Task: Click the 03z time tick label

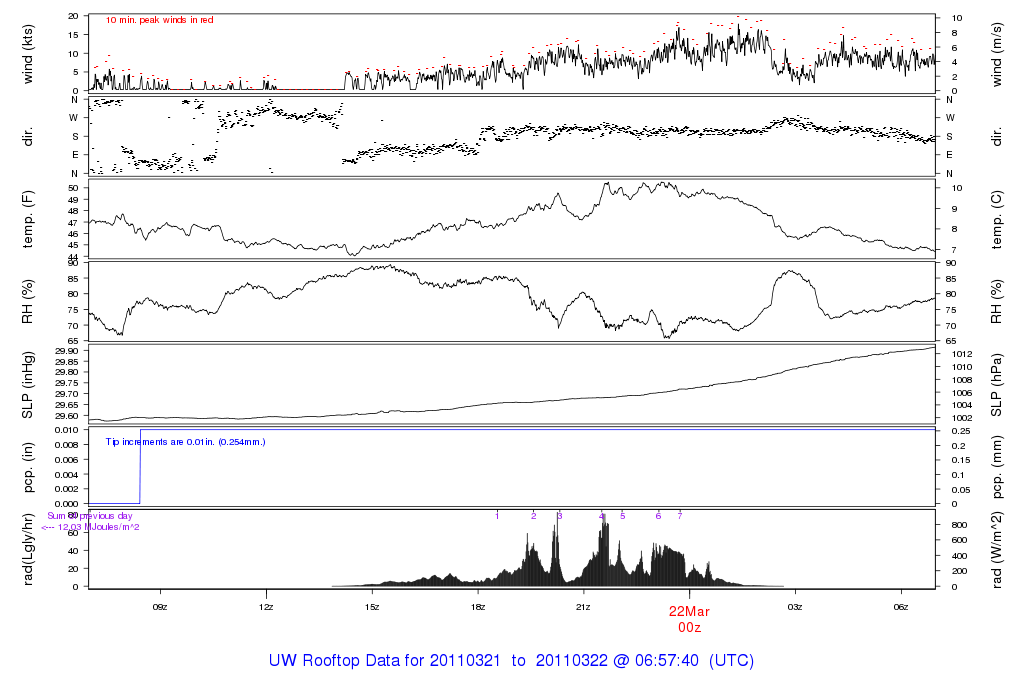Action: tap(795, 607)
